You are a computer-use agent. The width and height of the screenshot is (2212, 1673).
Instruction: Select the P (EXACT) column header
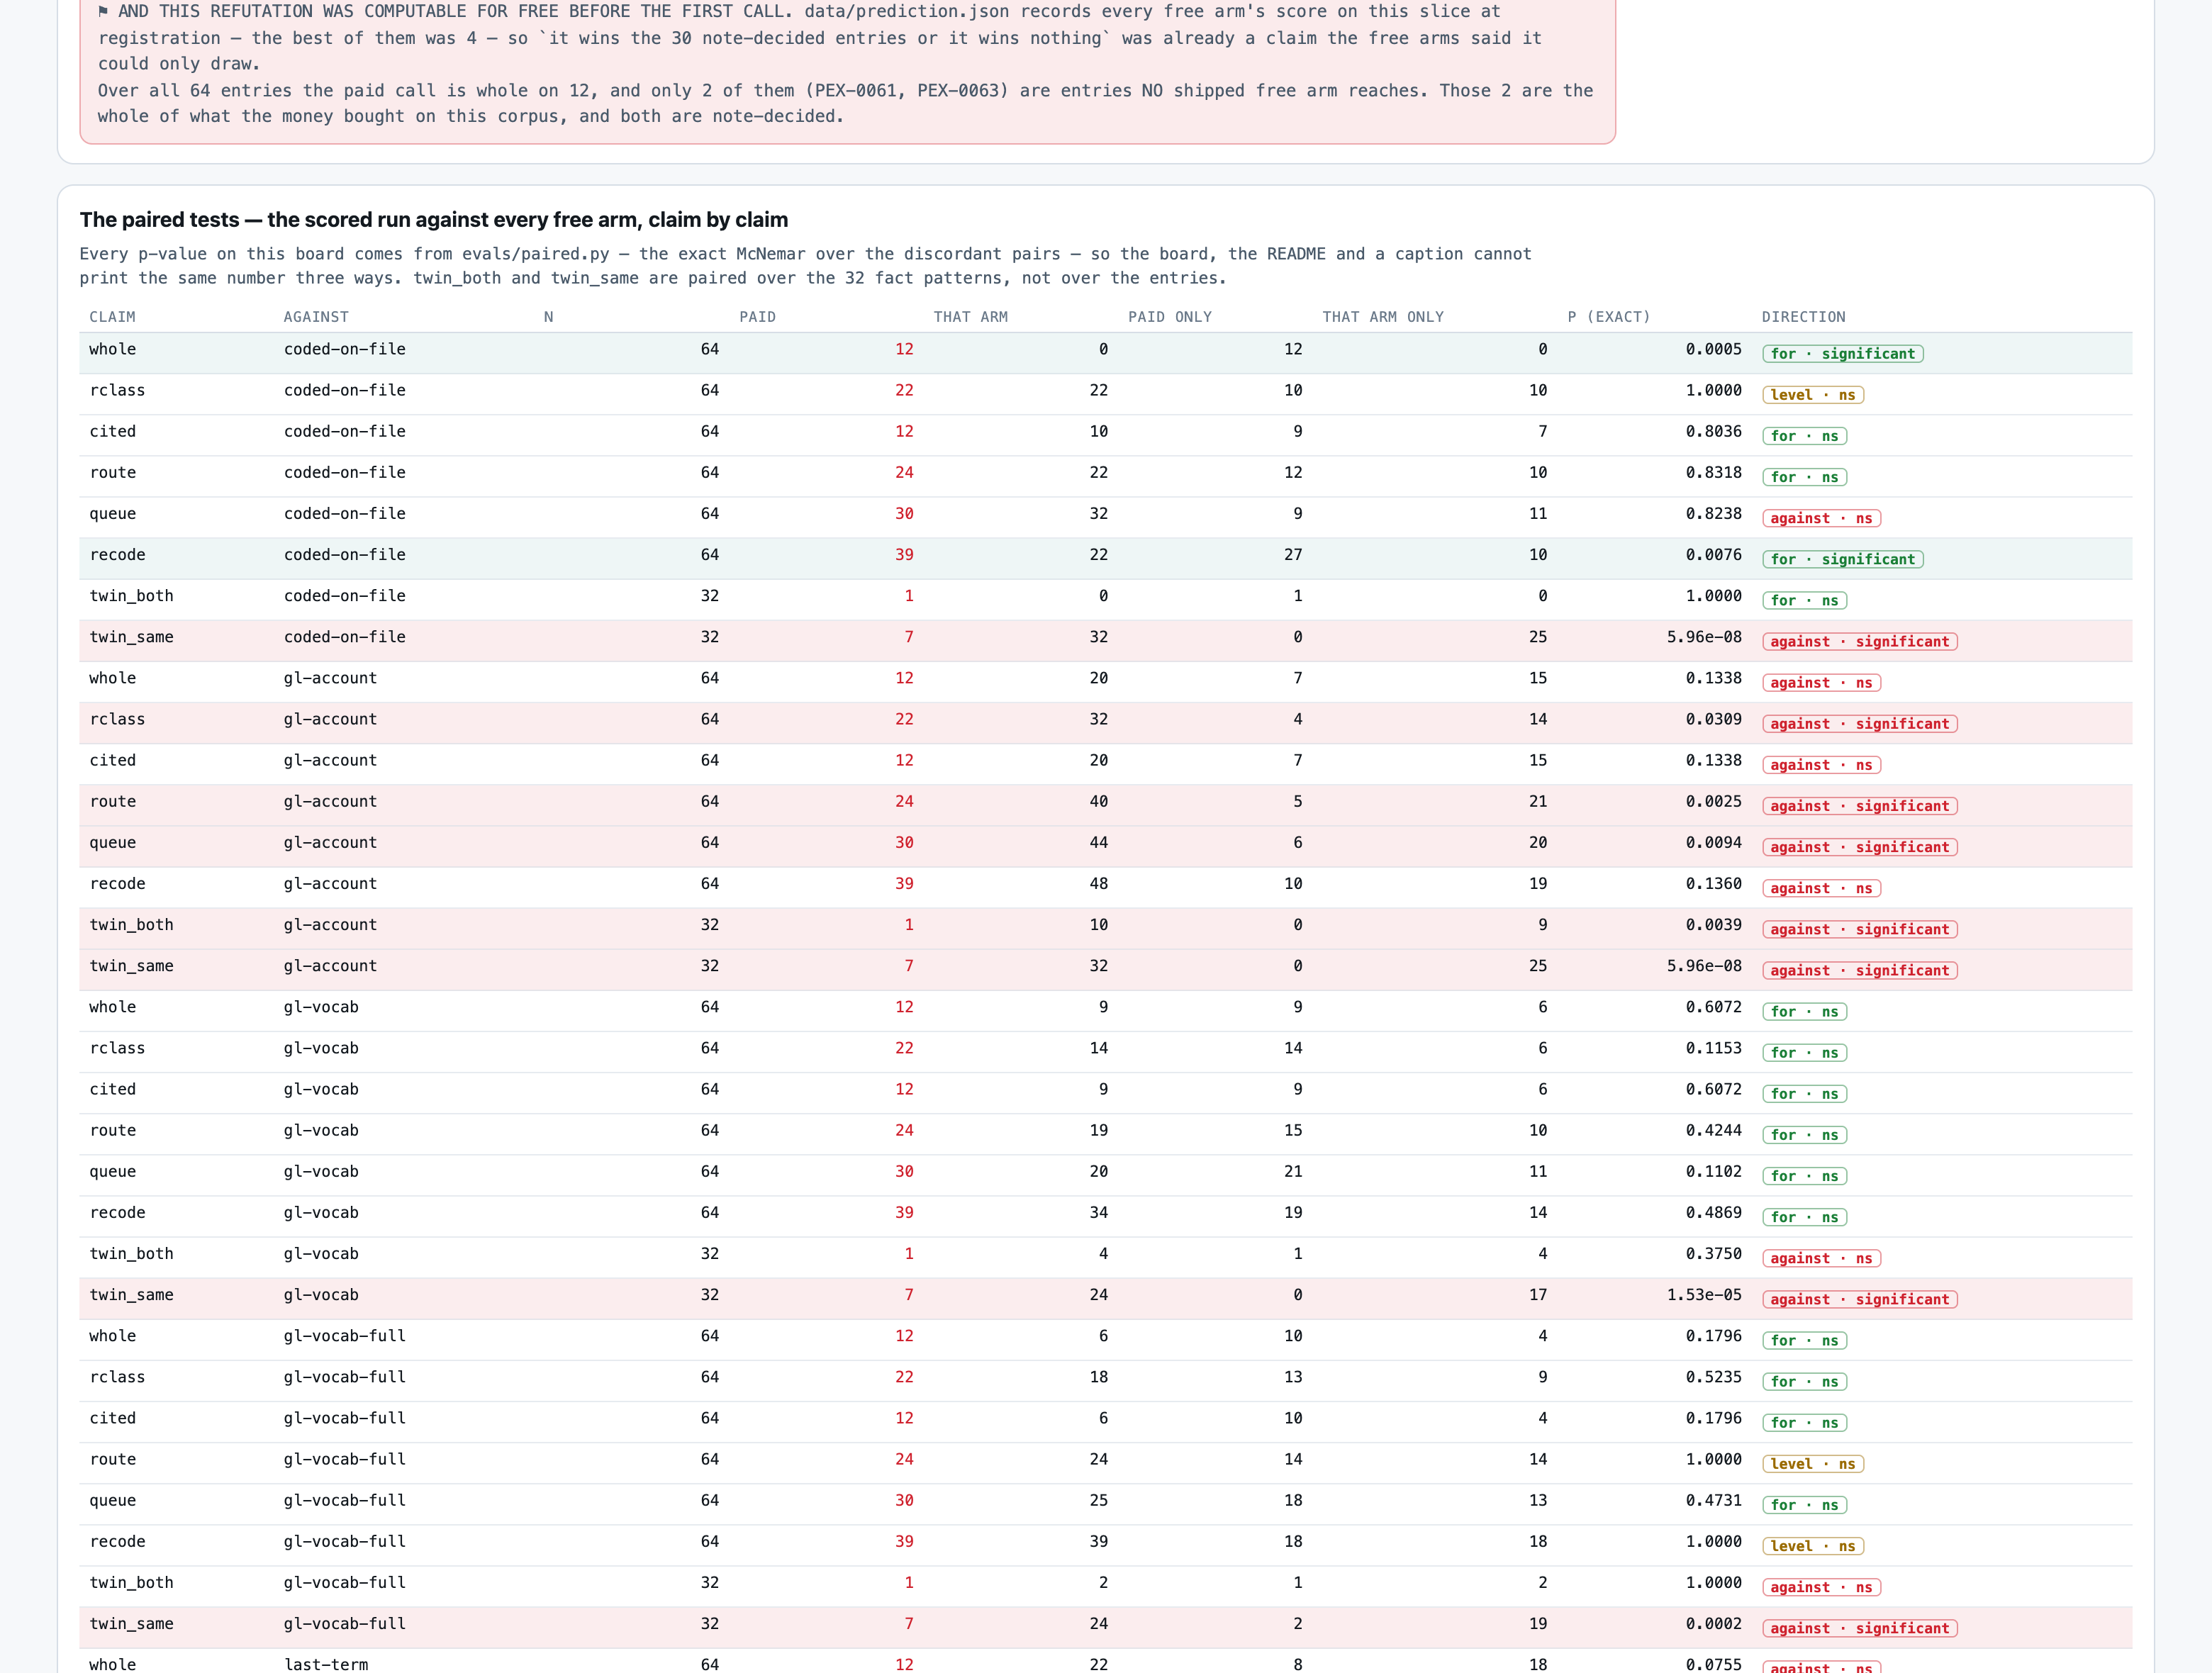tap(1608, 317)
